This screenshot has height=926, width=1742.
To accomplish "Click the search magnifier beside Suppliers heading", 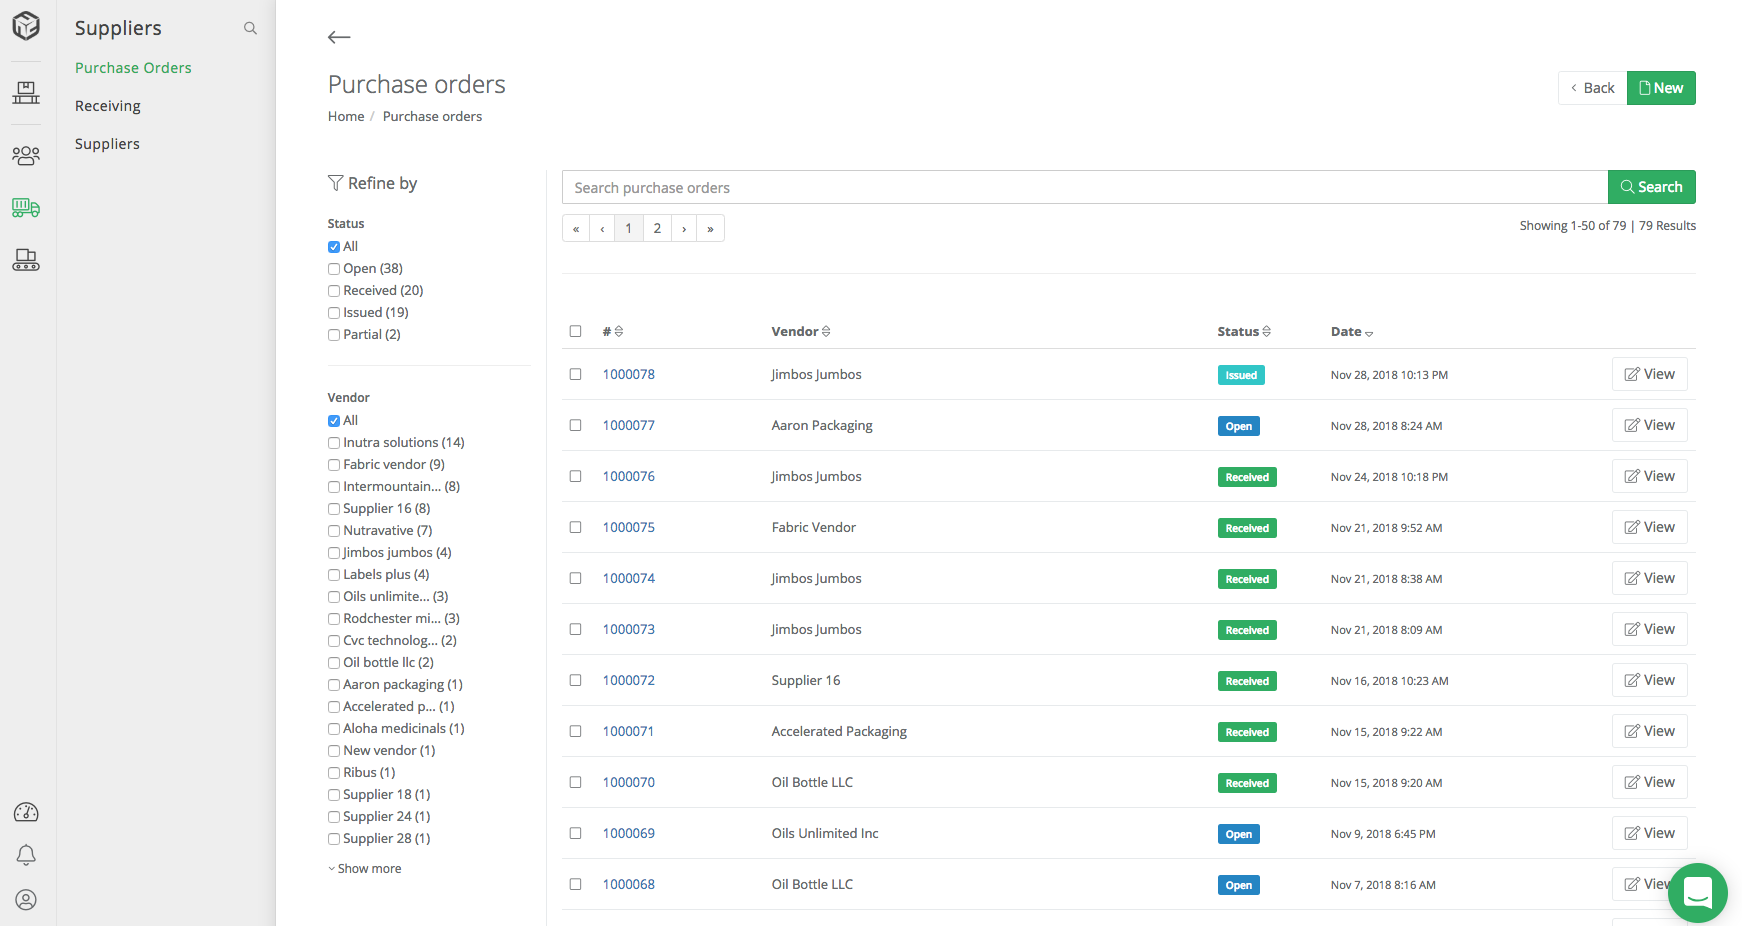I will point(250,28).
